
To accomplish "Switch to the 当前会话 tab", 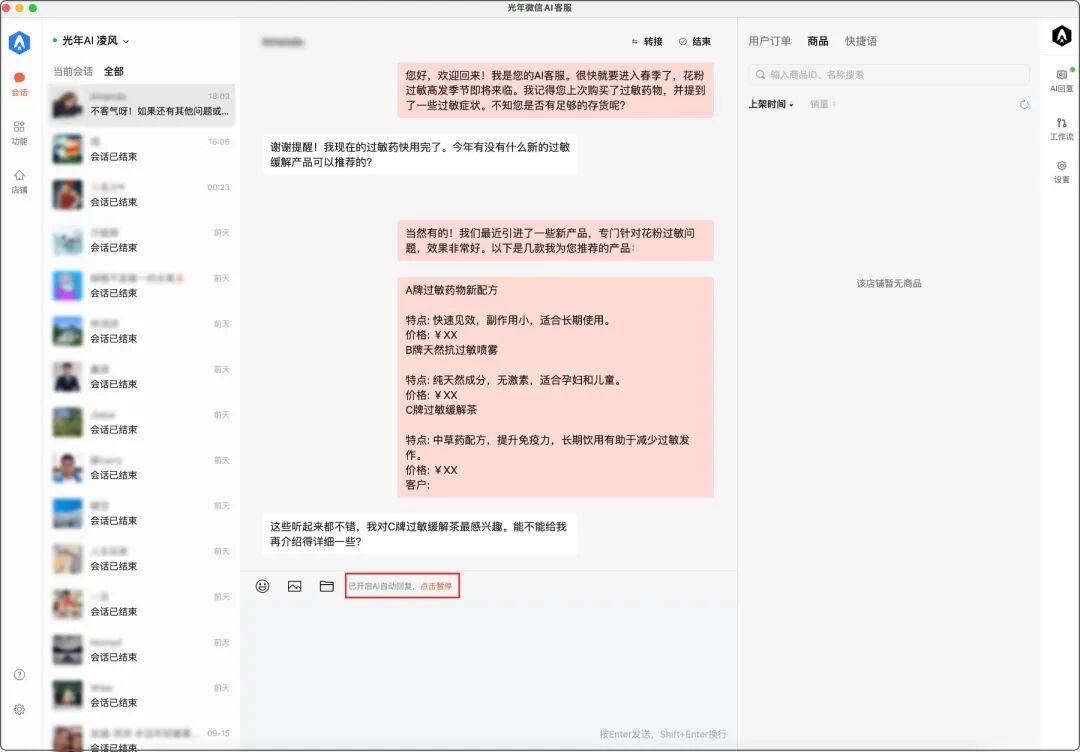I will coord(73,72).
